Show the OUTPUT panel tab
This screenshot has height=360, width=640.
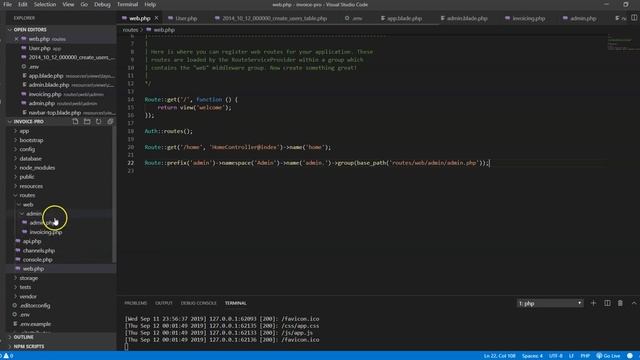164,303
